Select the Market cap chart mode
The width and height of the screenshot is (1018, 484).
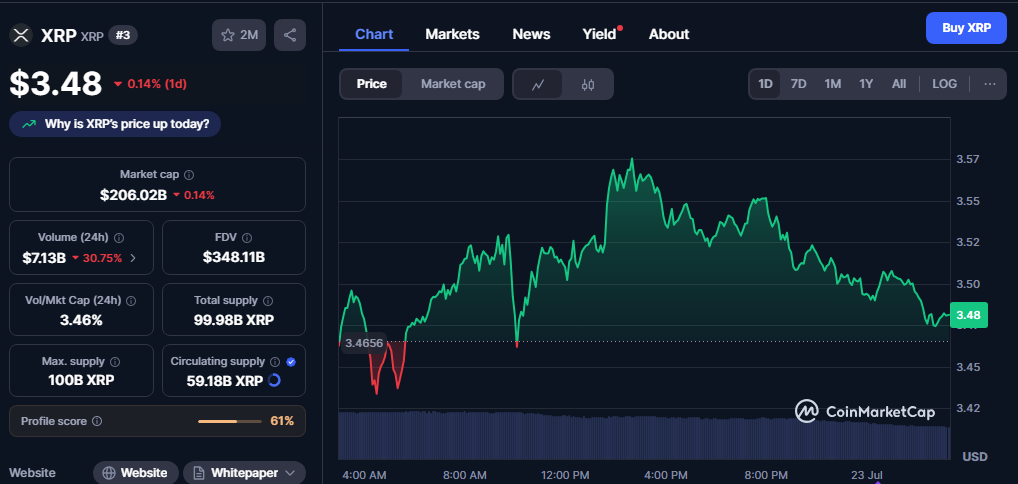click(x=453, y=84)
